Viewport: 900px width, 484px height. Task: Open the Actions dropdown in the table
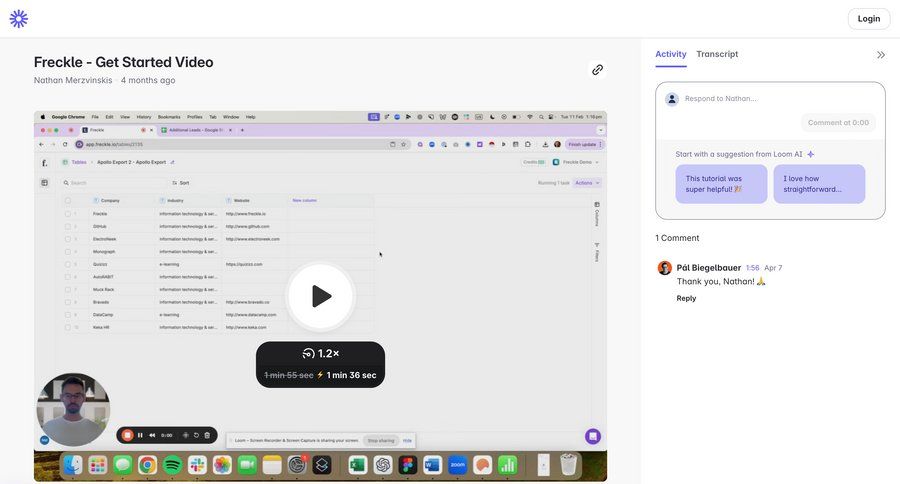click(588, 183)
